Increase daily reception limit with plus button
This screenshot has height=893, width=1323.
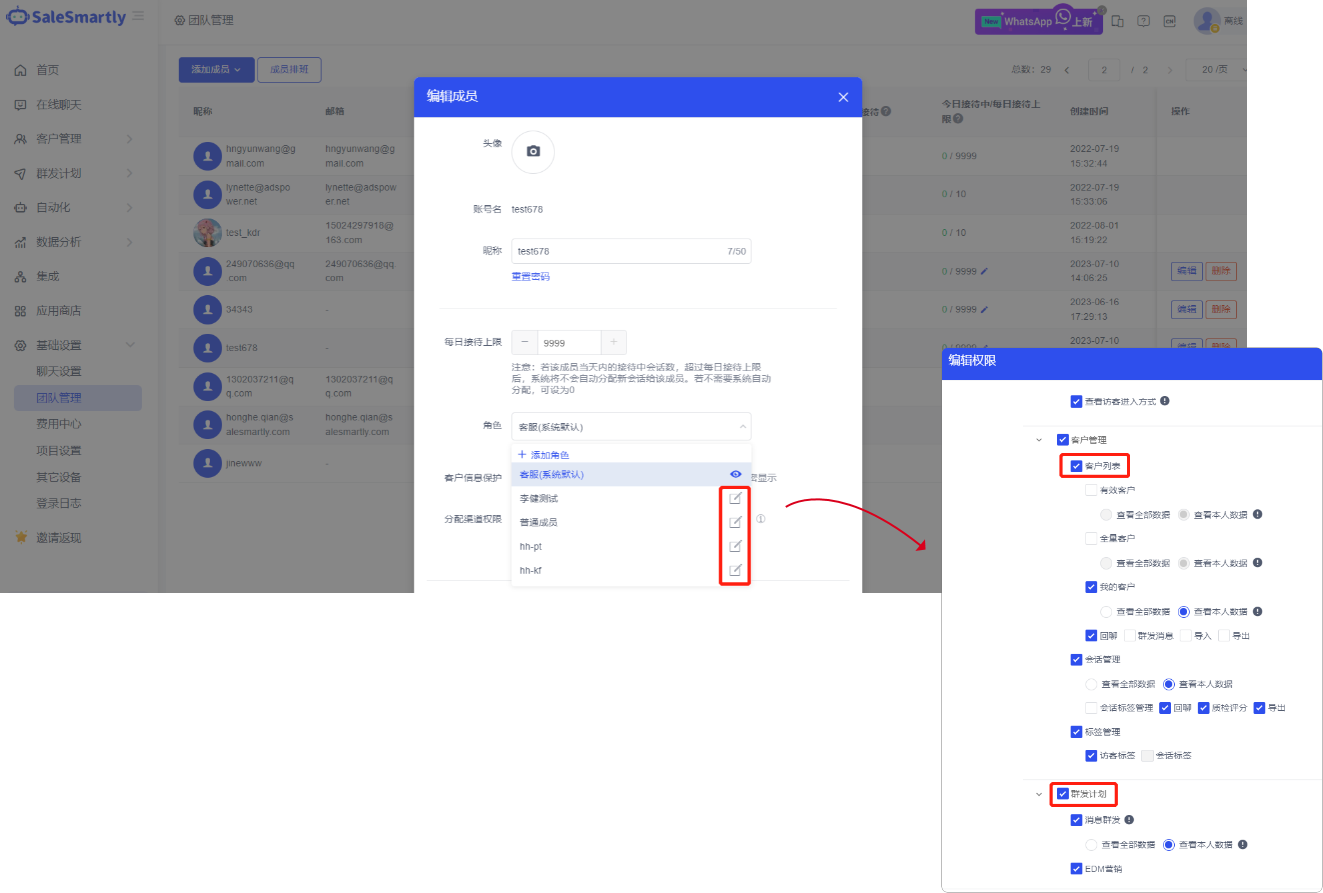614,342
